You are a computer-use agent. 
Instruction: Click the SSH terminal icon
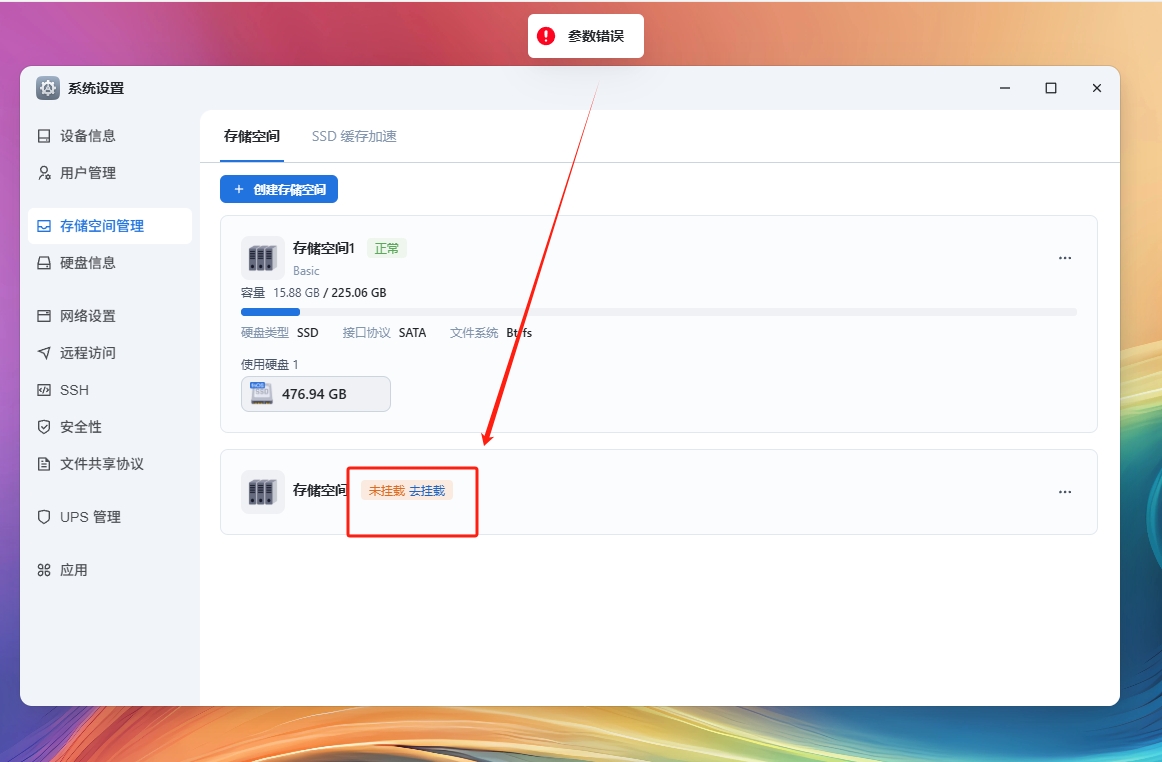(44, 390)
